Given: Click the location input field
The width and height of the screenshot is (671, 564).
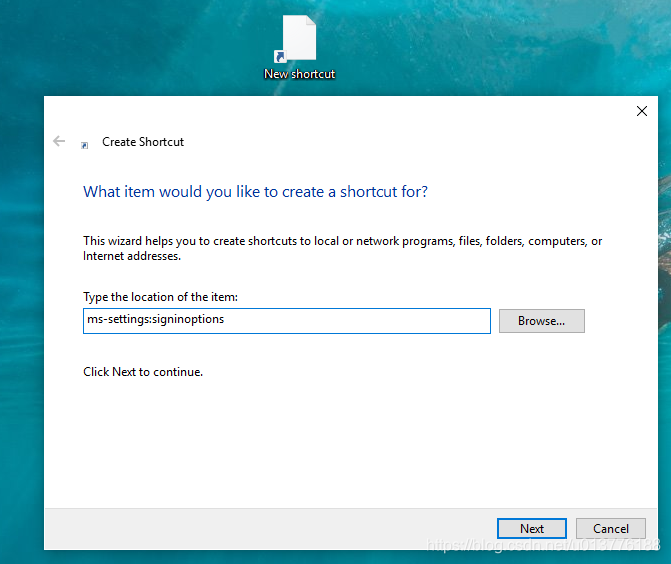Looking at the screenshot, I should pos(287,321).
